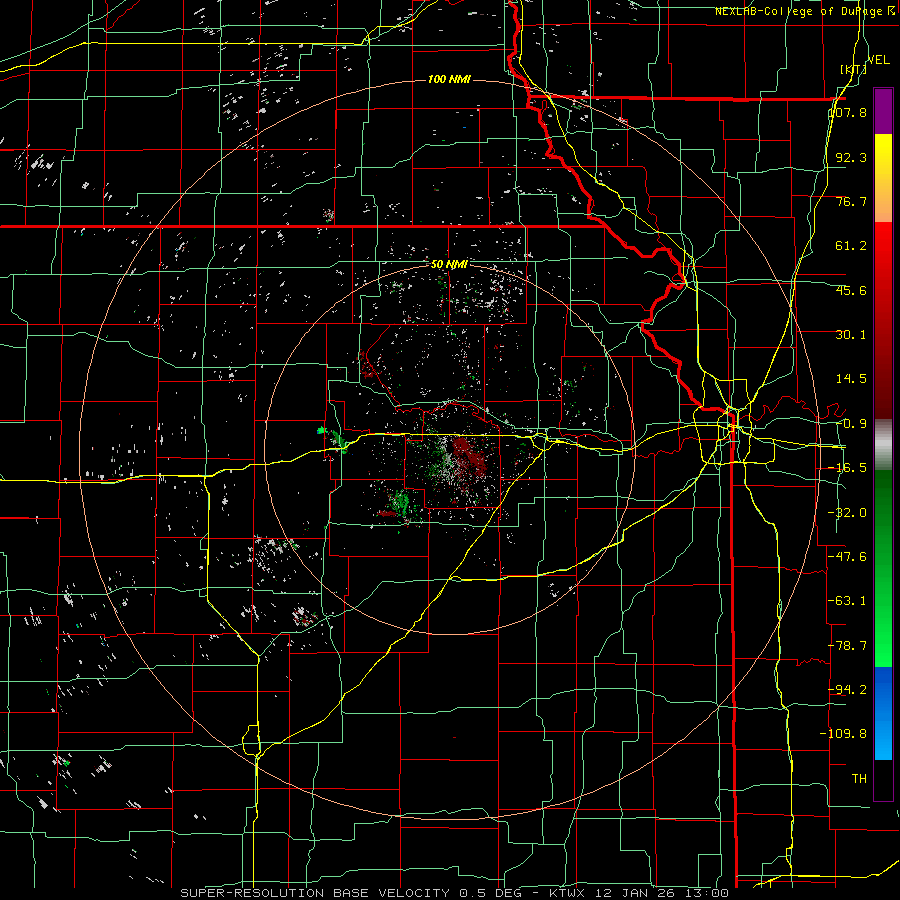Image resolution: width=900 pixels, height=900 pixels.
Task: Click the 45.6 velocity scale value
Action: (851, 290)
